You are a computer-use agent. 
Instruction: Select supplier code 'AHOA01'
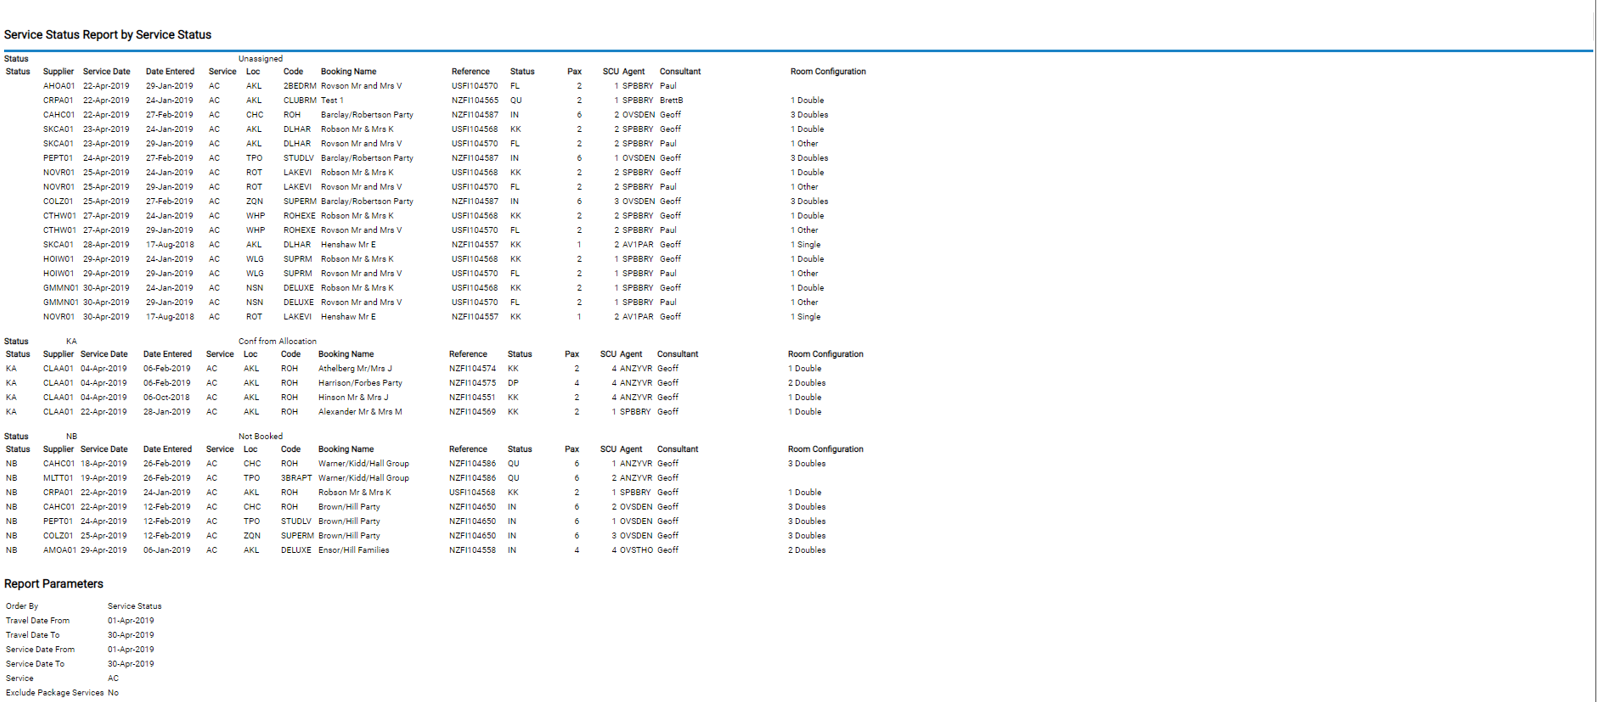click(x=59, y=86)
